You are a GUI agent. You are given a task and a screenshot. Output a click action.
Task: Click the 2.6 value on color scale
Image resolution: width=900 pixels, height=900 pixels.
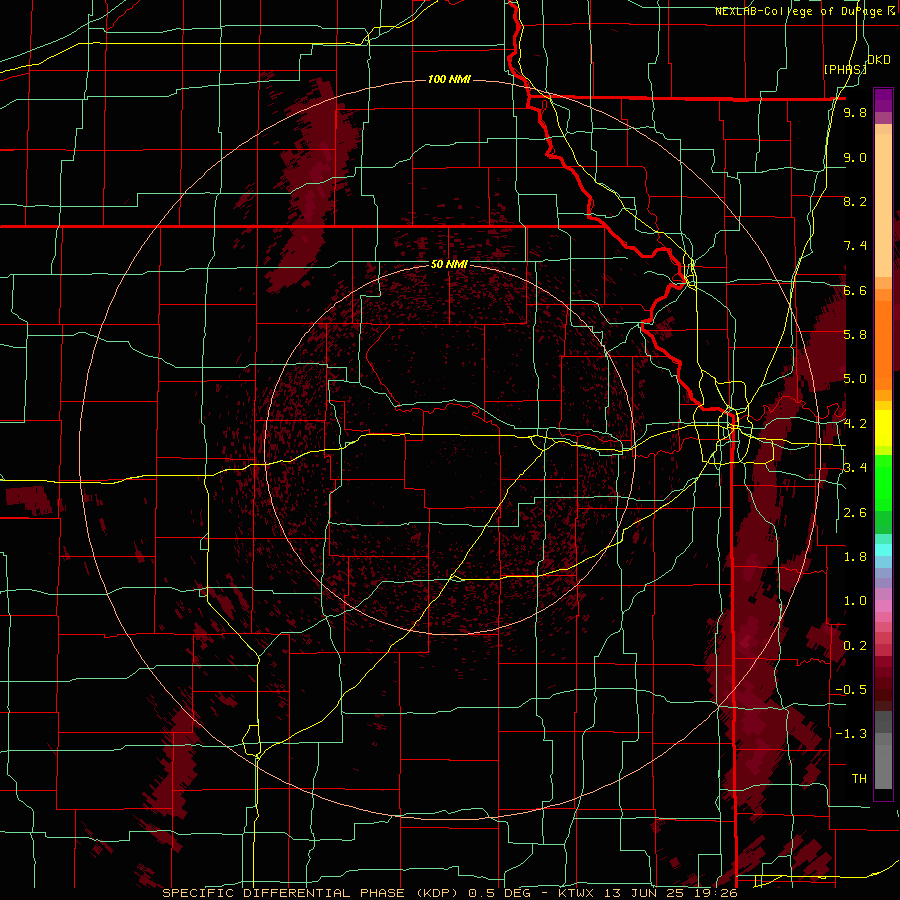(855, 513)
